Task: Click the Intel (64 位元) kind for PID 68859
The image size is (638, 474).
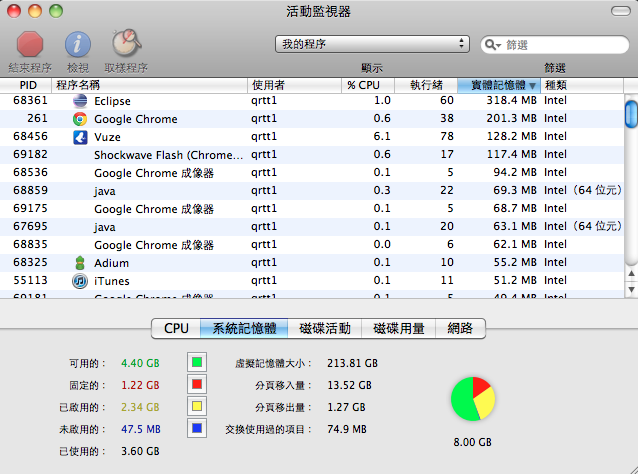Action: [x=583, y=190]
